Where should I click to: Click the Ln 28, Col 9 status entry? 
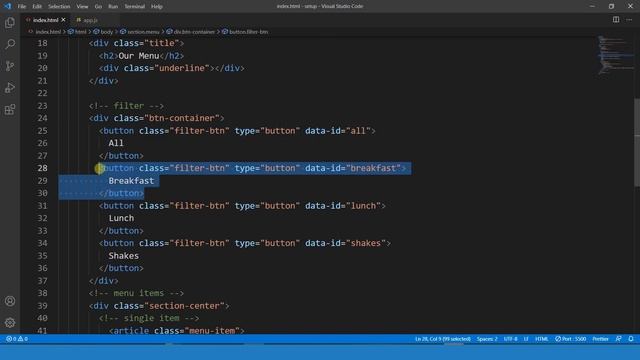tap(442, 339)
